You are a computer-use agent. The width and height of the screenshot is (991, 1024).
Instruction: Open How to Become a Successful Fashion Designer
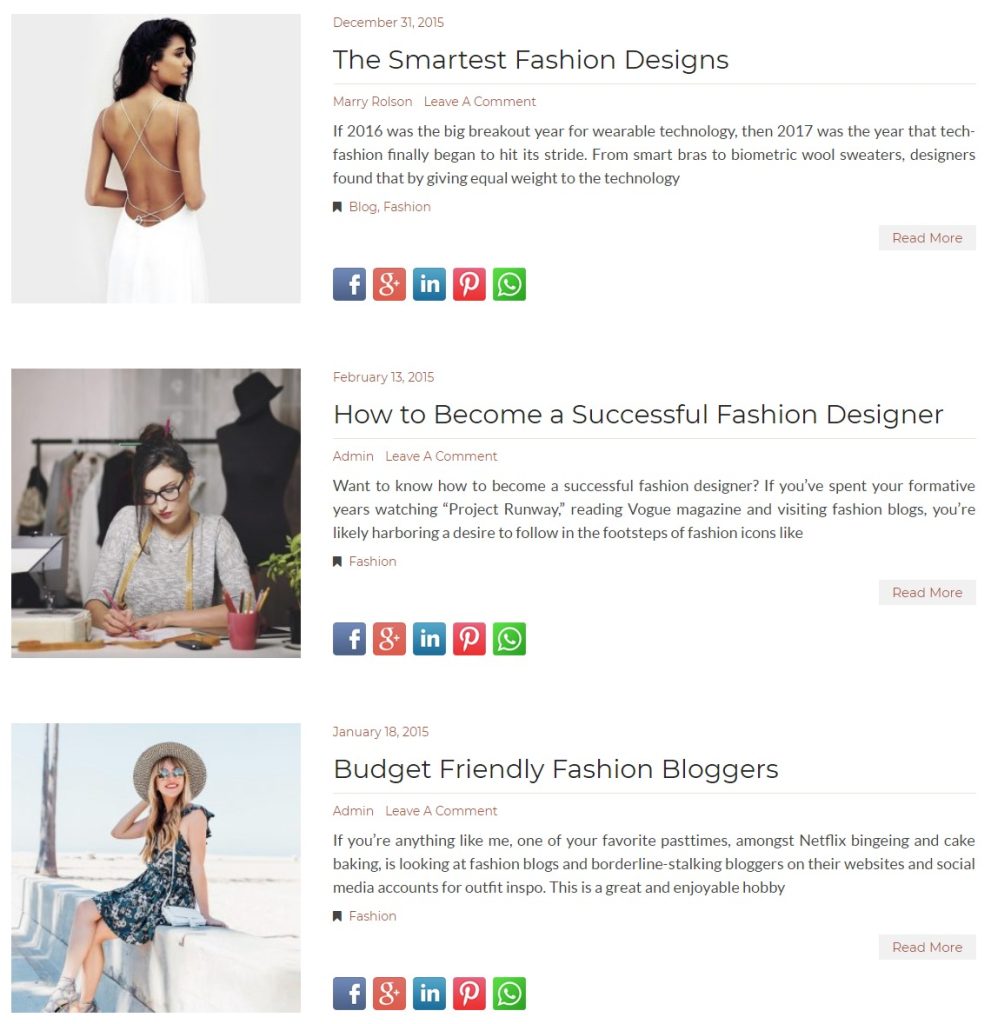(x=638, y=414)
